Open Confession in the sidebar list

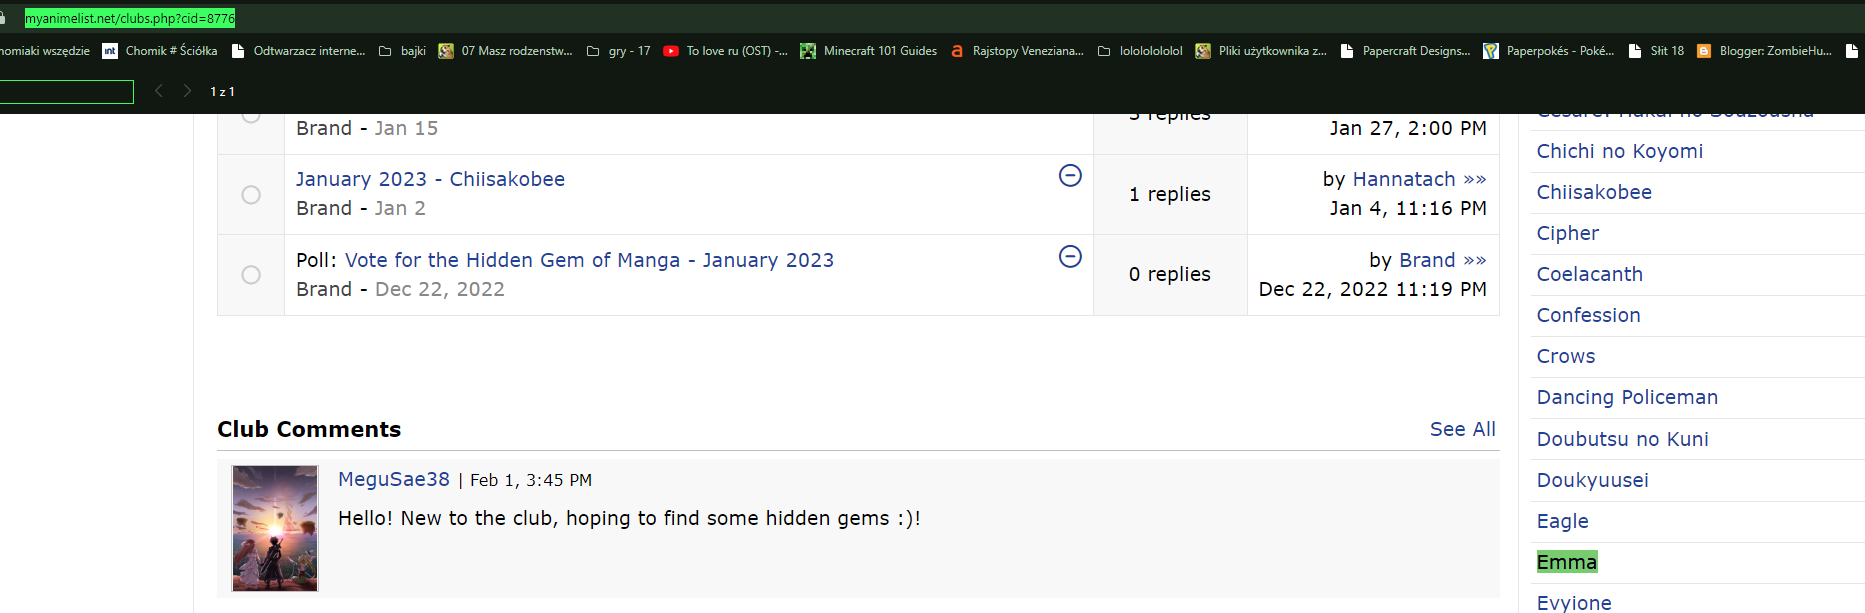click(x=1588, y=315)
